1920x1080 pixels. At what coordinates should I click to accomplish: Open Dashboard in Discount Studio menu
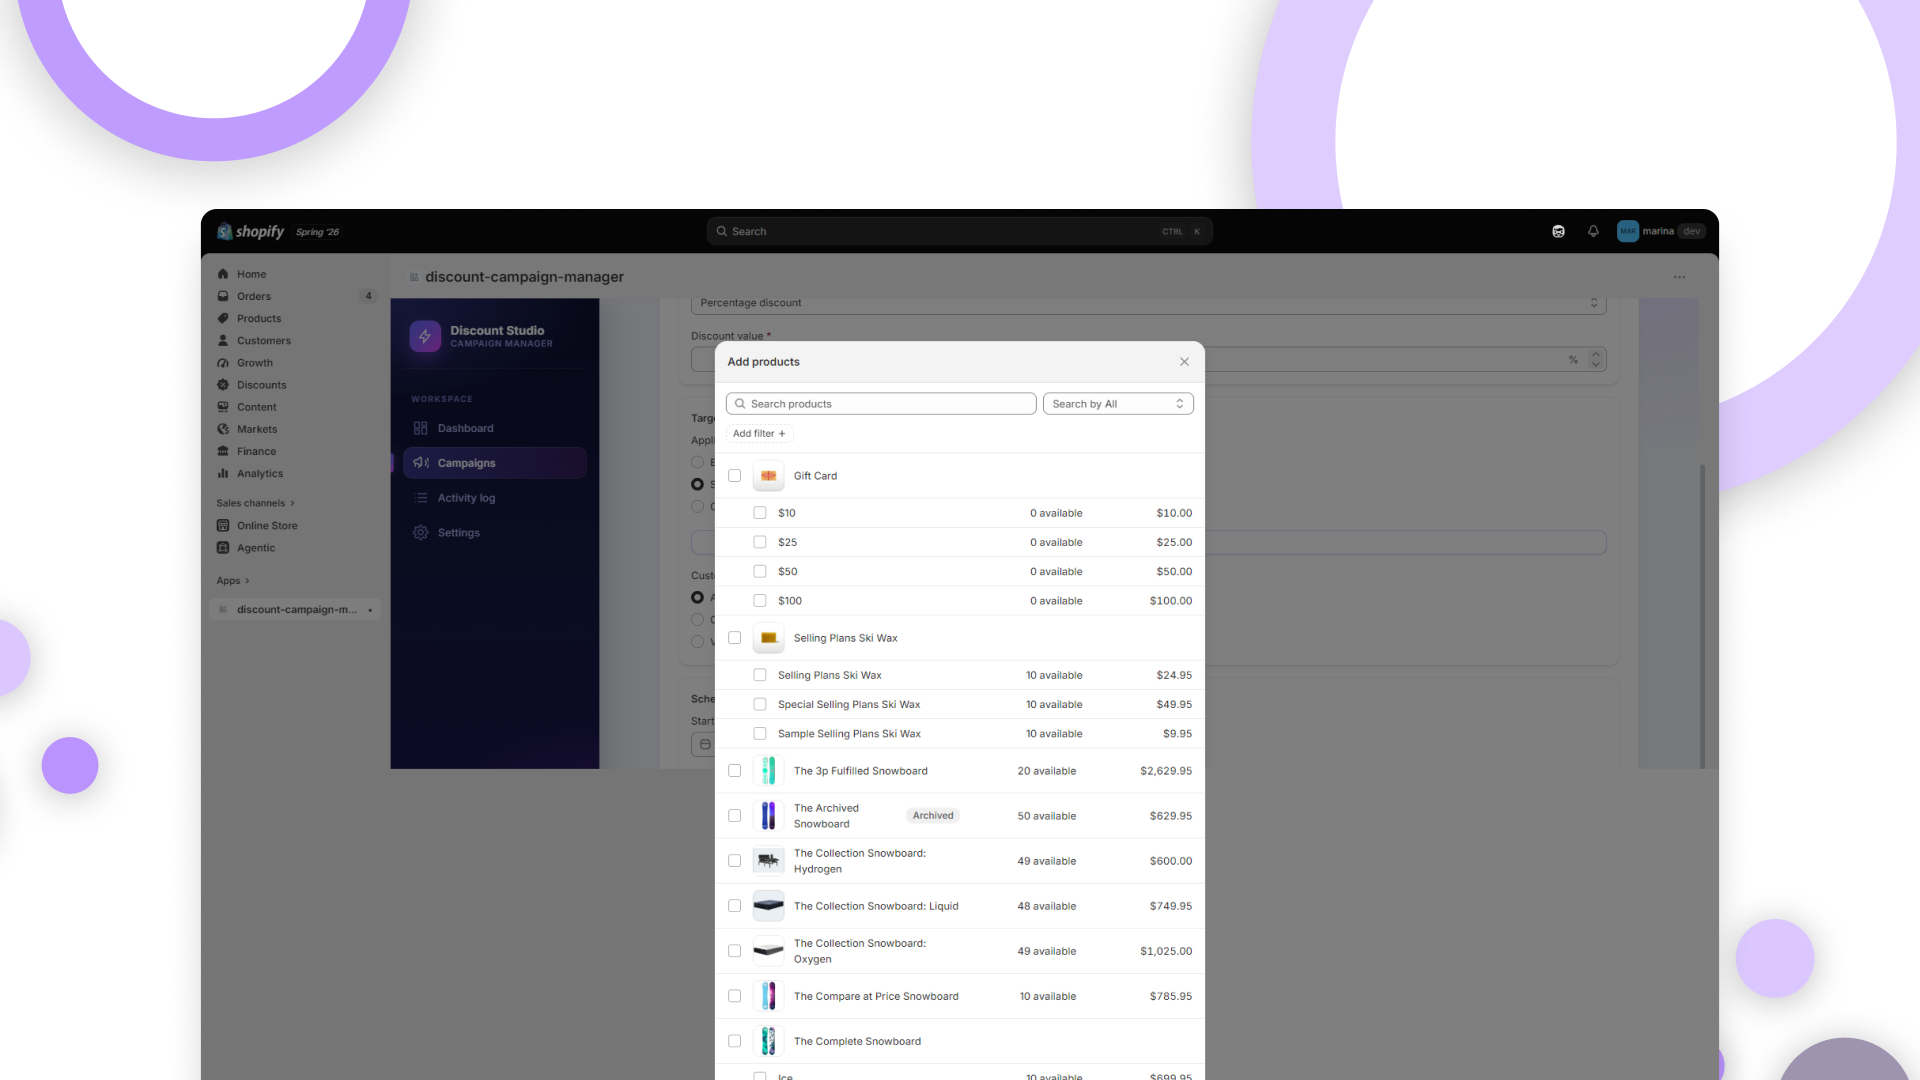[495, 428]
